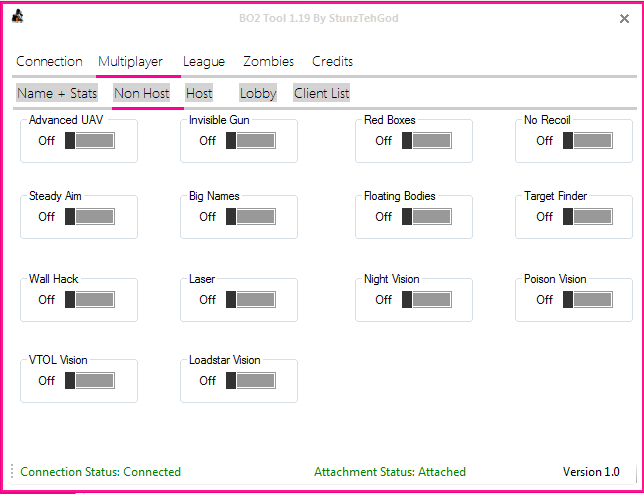
Task: View the Credits tab
Action: [x=332, y=62]
